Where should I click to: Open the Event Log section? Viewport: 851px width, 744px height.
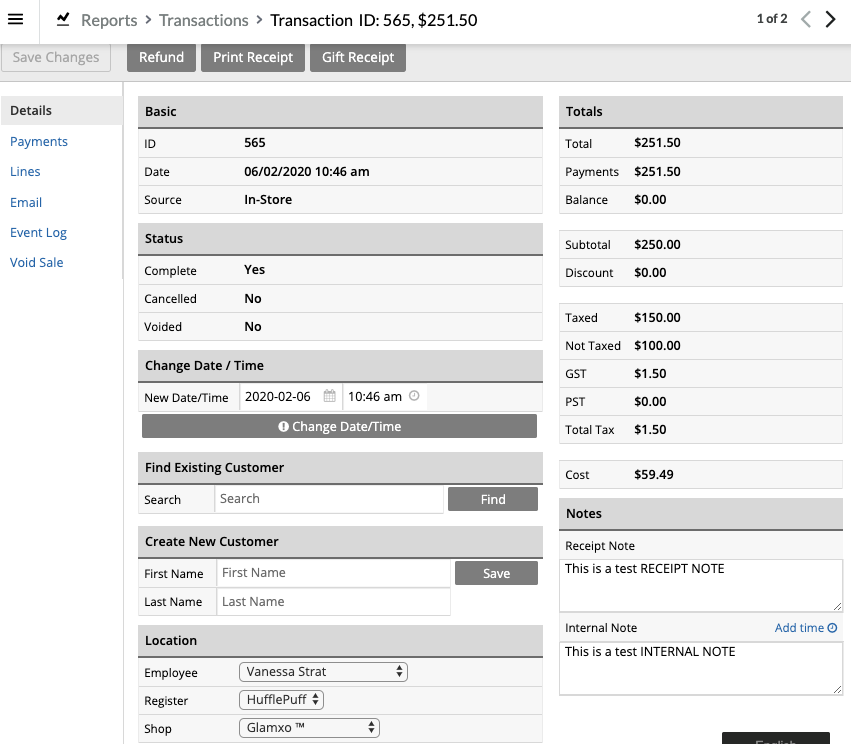(39, 233)
